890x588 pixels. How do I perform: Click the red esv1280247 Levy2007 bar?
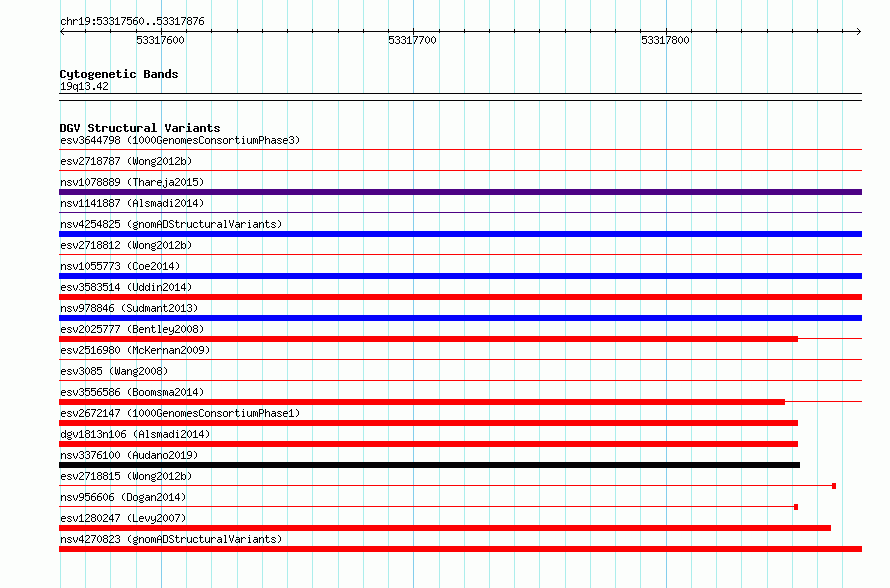pyautogui.click(x=445, y=528)
